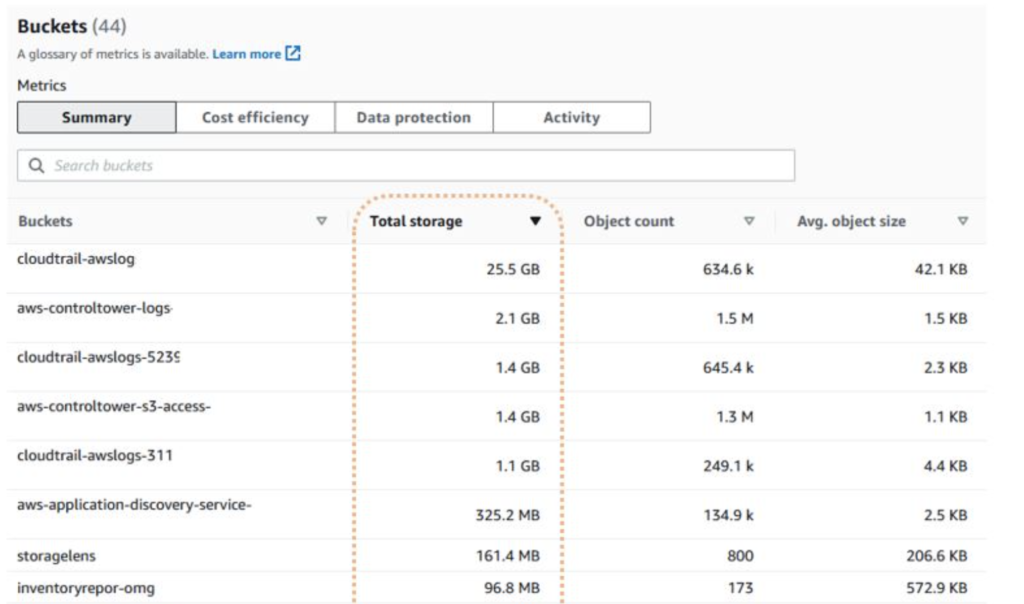The height and width of the screenshot is (604, 1024).
Task: Select the 1.1 KB average size
Action: pyautogui.click(x=946, y=417)
